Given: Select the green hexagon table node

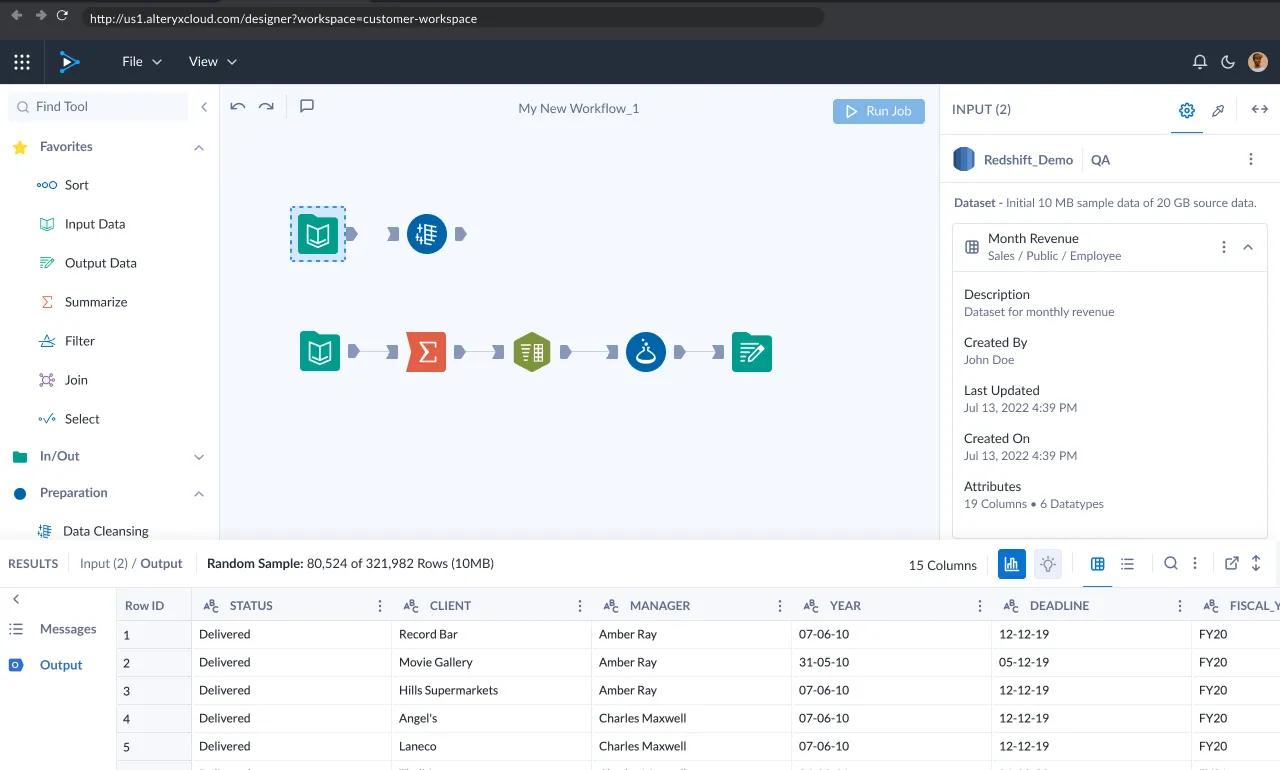Looking at the screenshot, I should click(532, 352).
